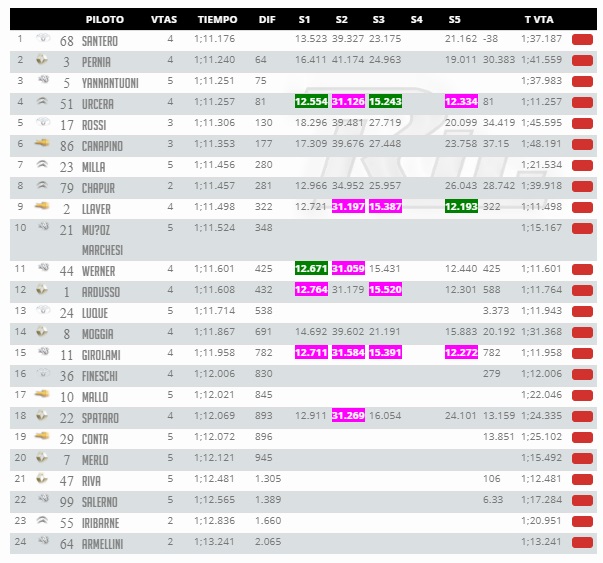Click Spataro's magenta S2 time 31.269
603x563 pixels.
pos(348,416)
